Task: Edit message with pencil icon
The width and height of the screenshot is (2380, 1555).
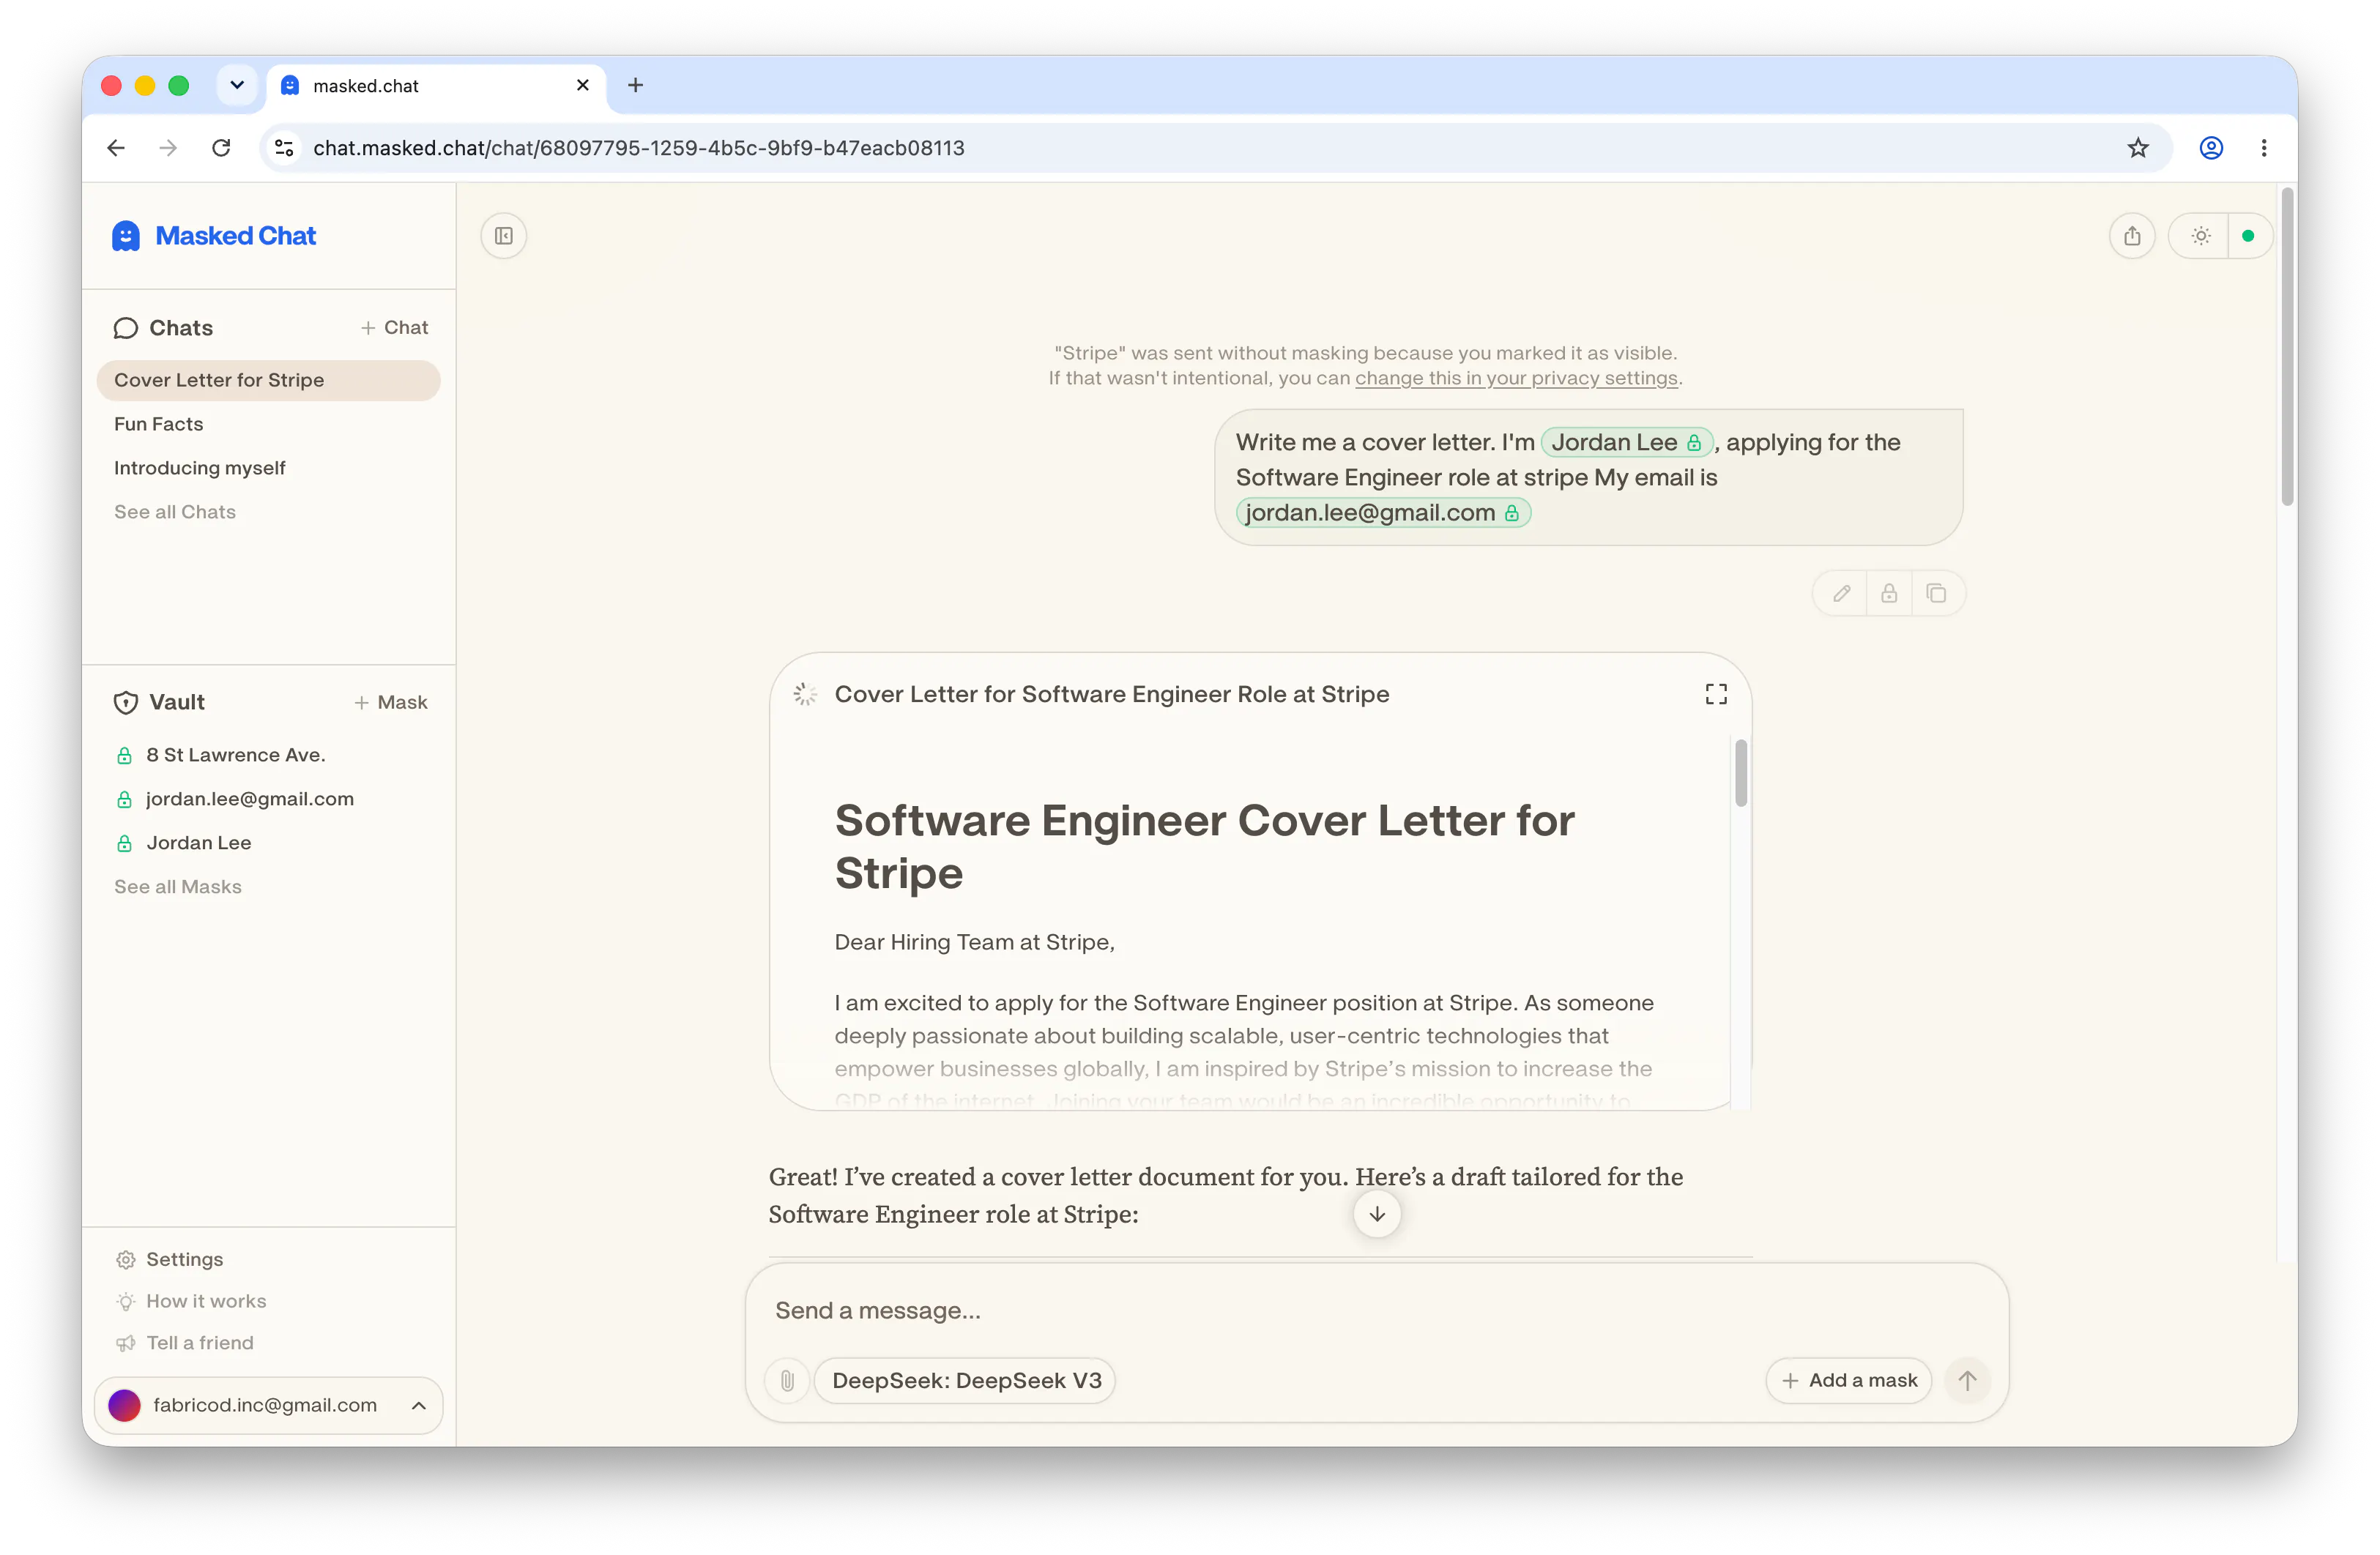Action: tap(1841, 594)
